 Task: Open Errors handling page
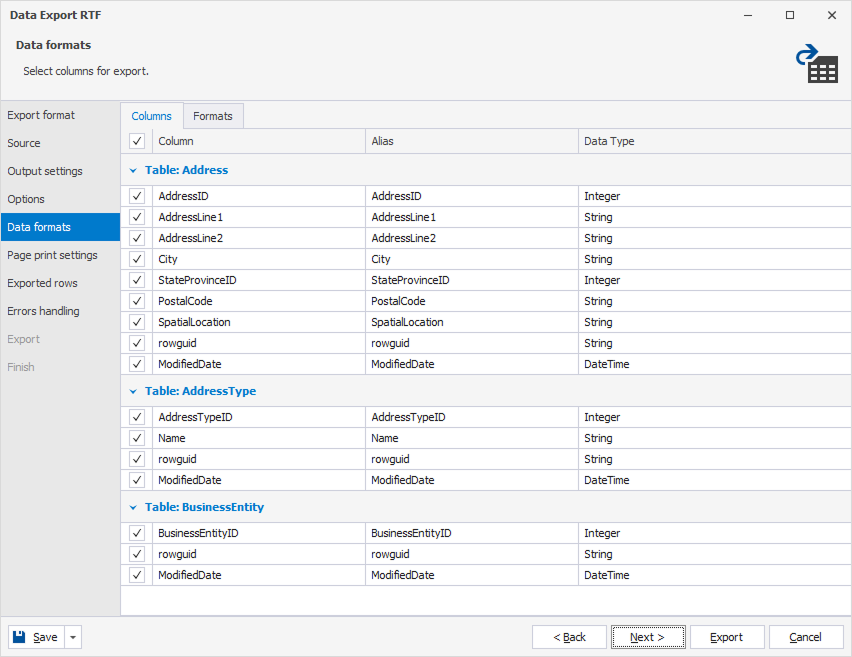[60, 311]
